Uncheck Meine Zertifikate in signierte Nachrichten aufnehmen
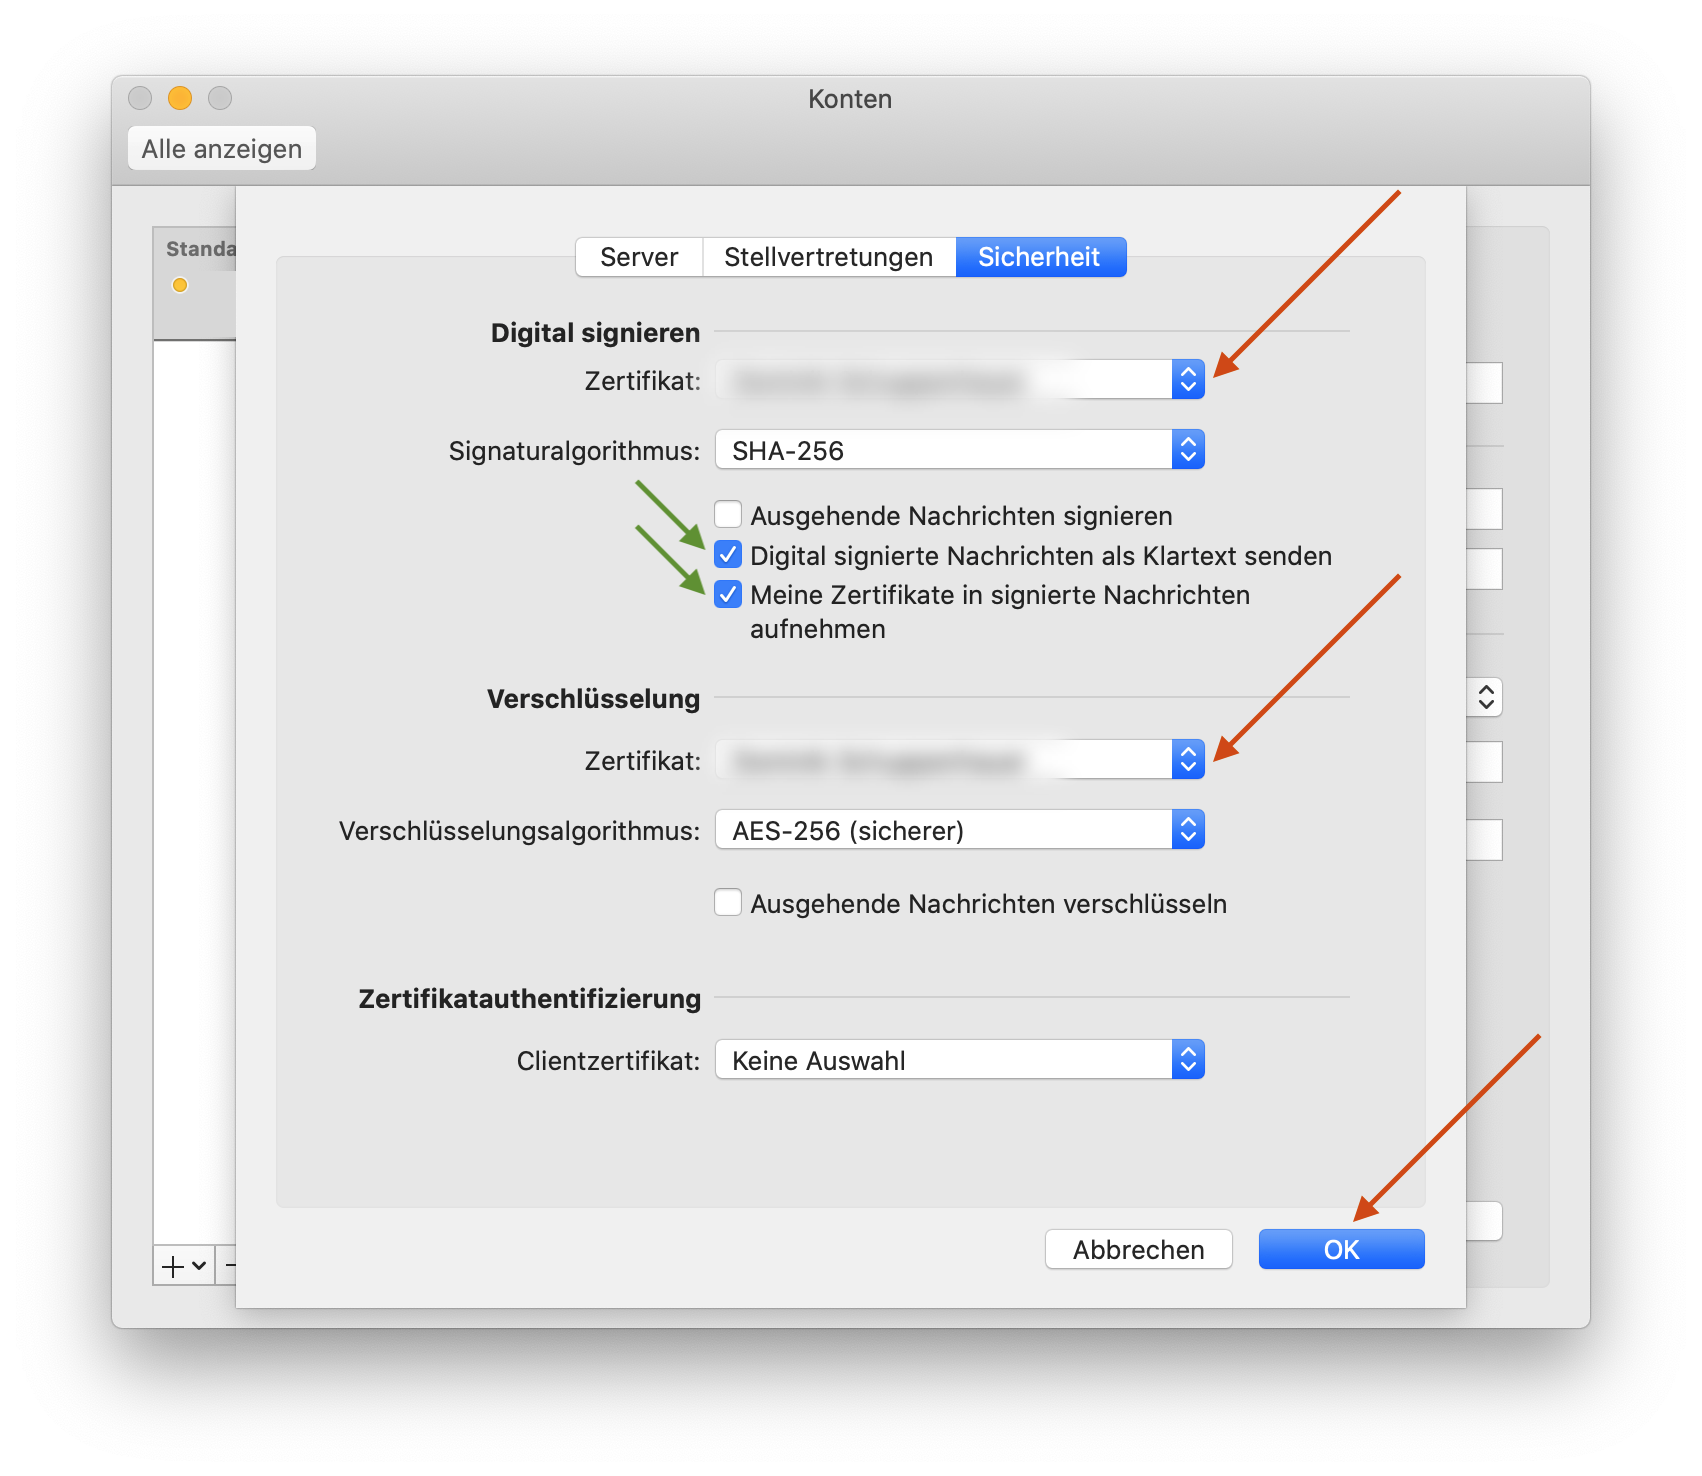The image size is (1702, 1476). coord(728,595)
